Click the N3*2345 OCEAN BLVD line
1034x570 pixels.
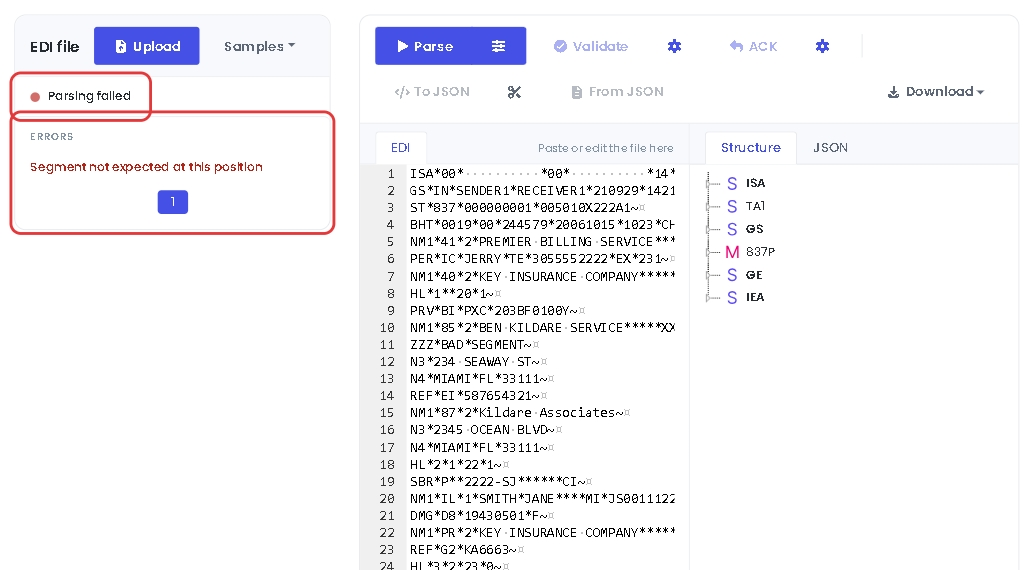[x=486, y=430]
